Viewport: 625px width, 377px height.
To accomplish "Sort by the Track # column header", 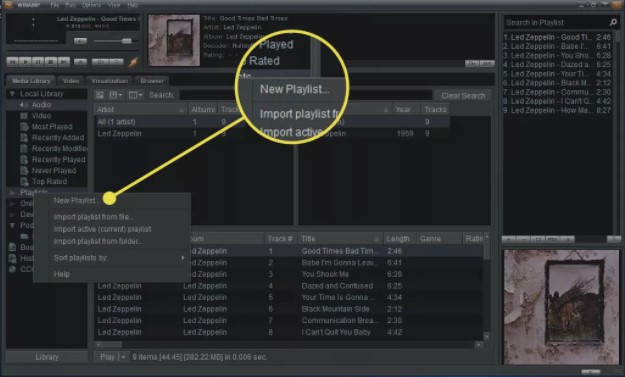I will (280, 239).
